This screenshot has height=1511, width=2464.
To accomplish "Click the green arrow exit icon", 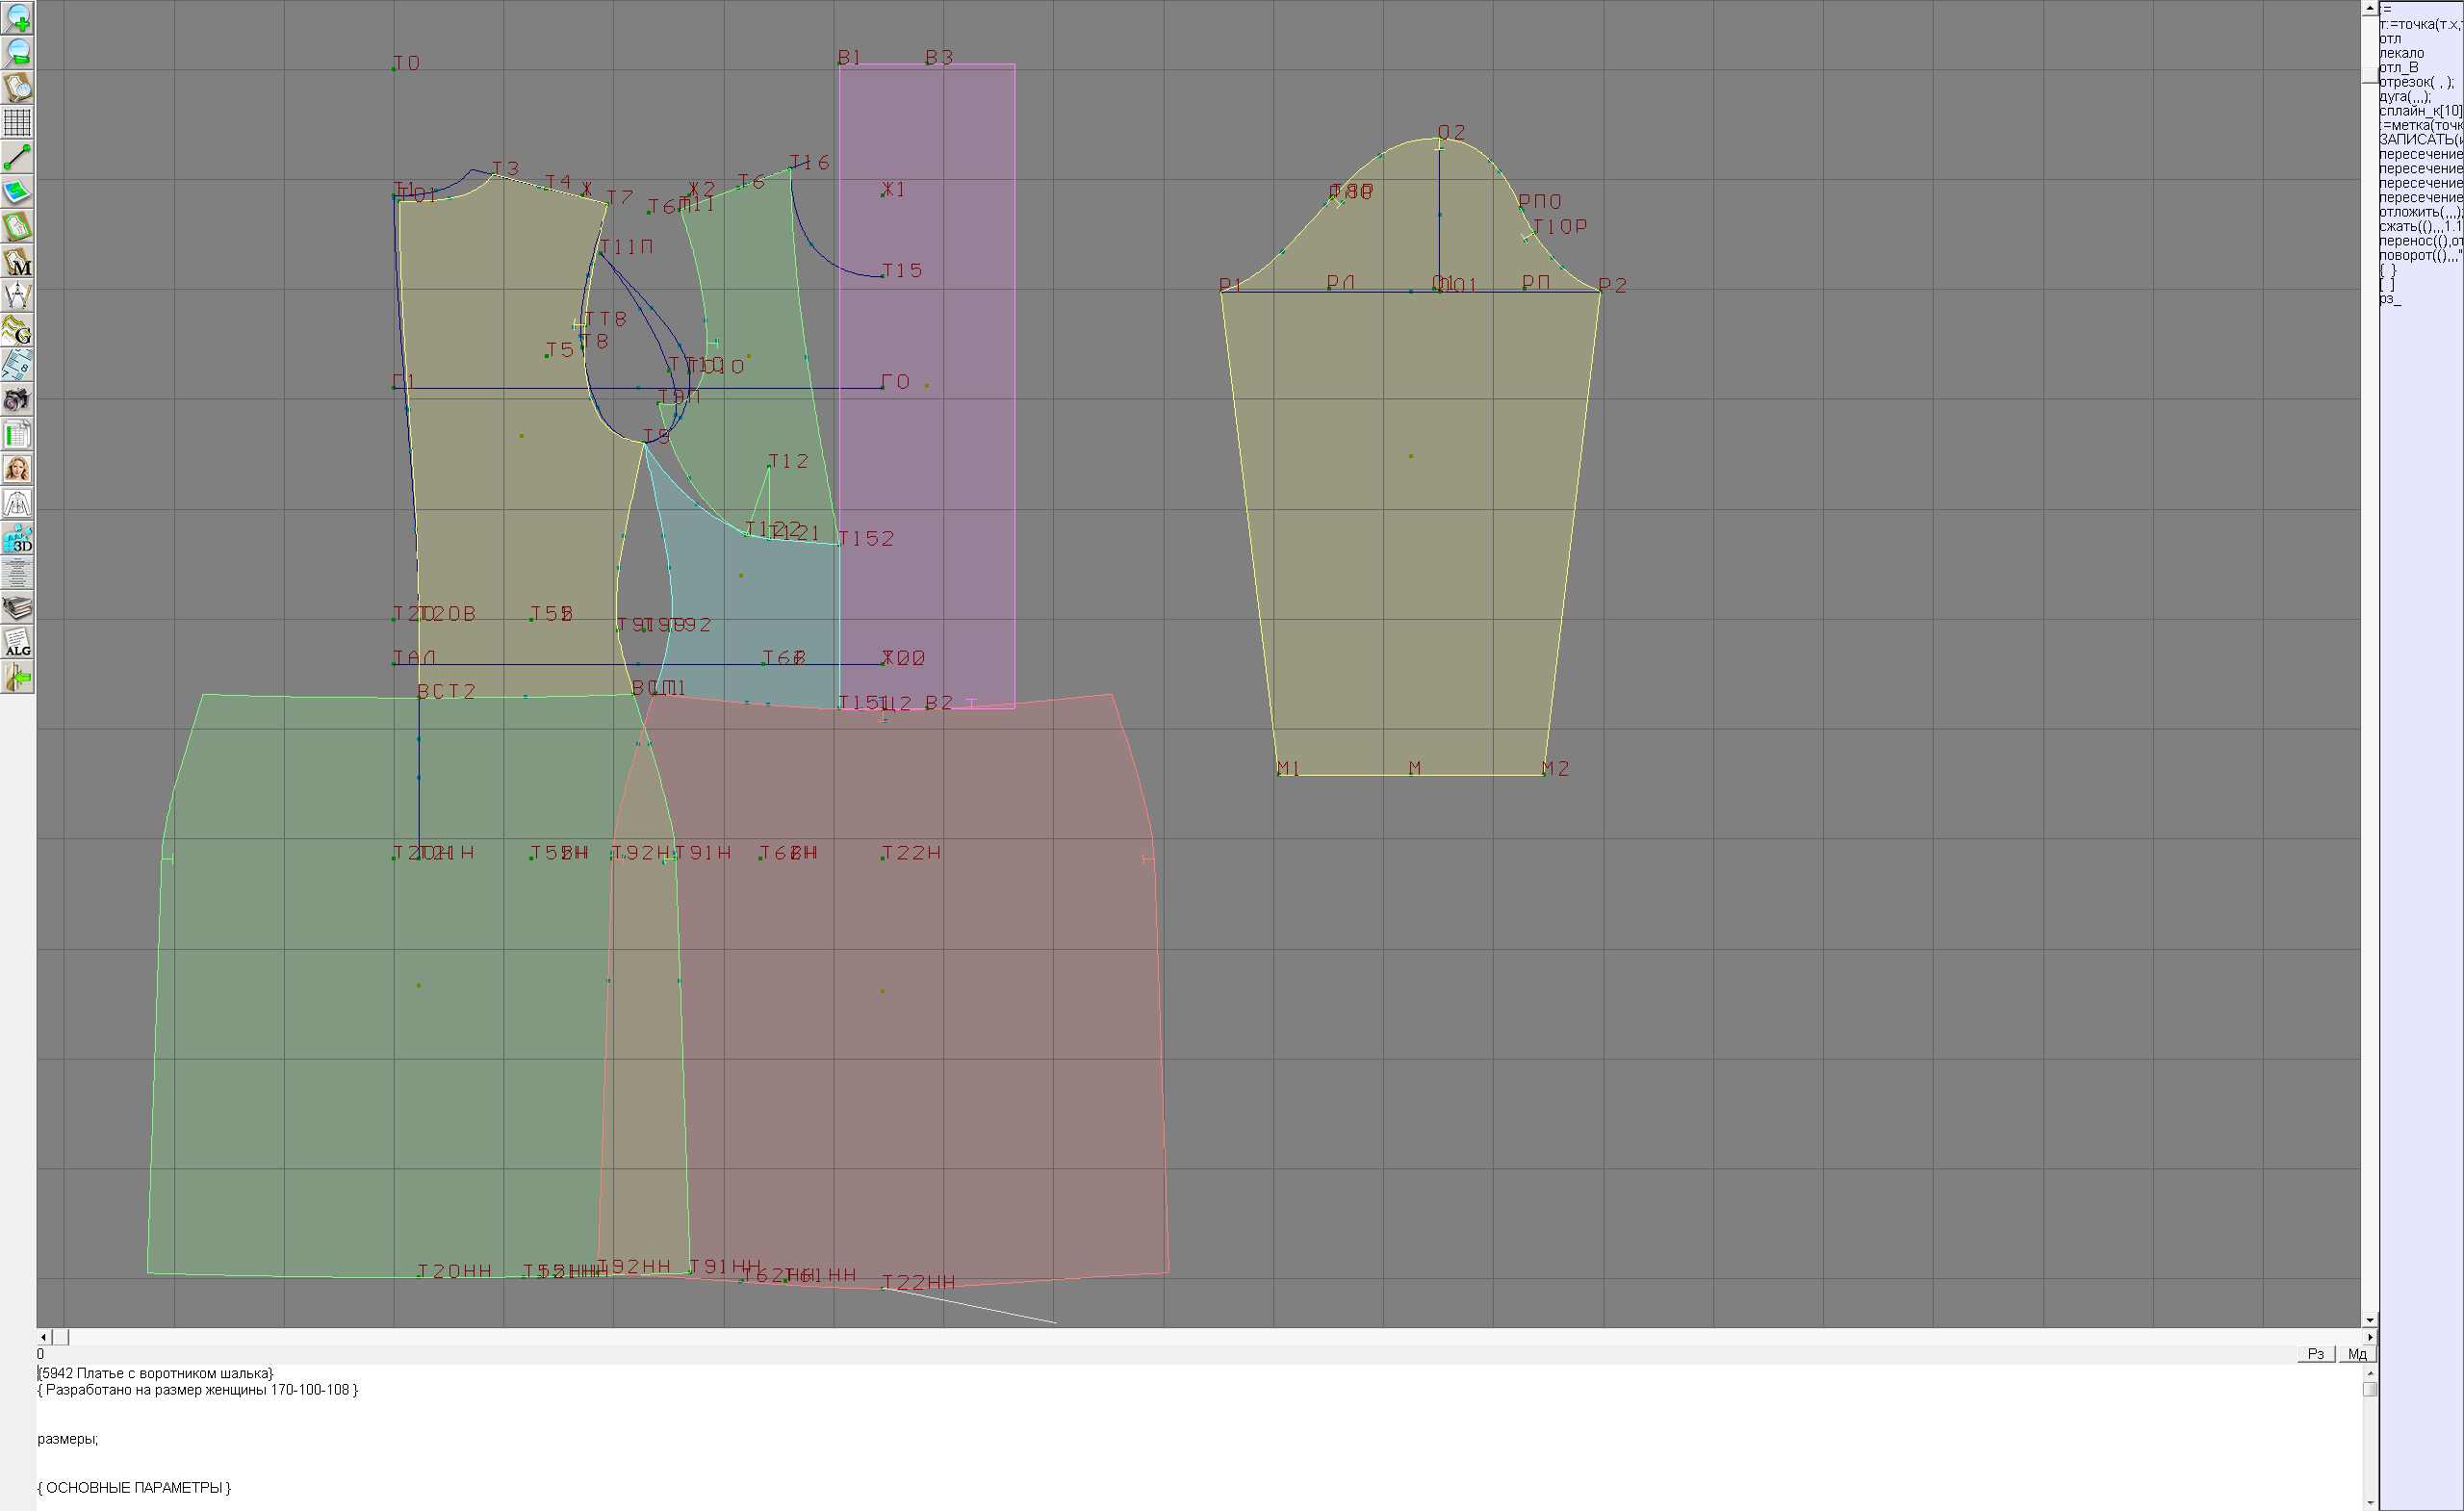I will click(18, 678).
